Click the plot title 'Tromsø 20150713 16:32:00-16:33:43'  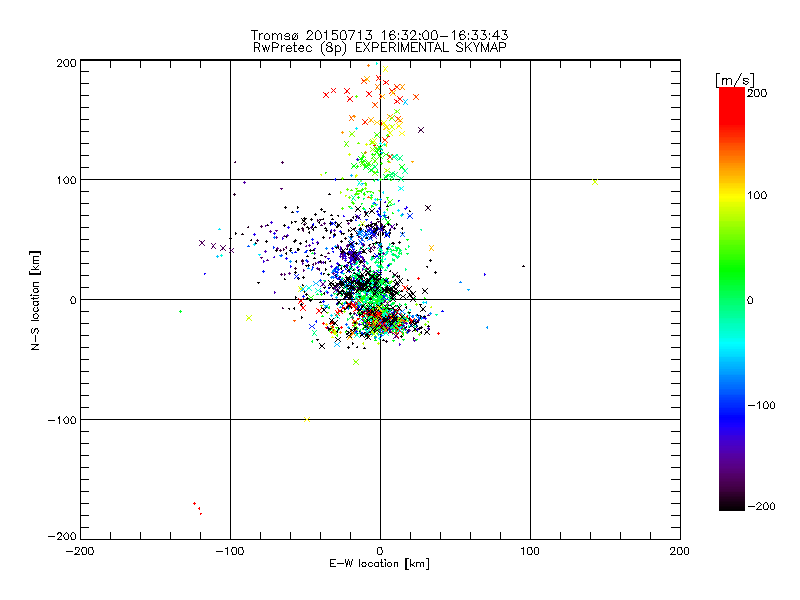379,35
